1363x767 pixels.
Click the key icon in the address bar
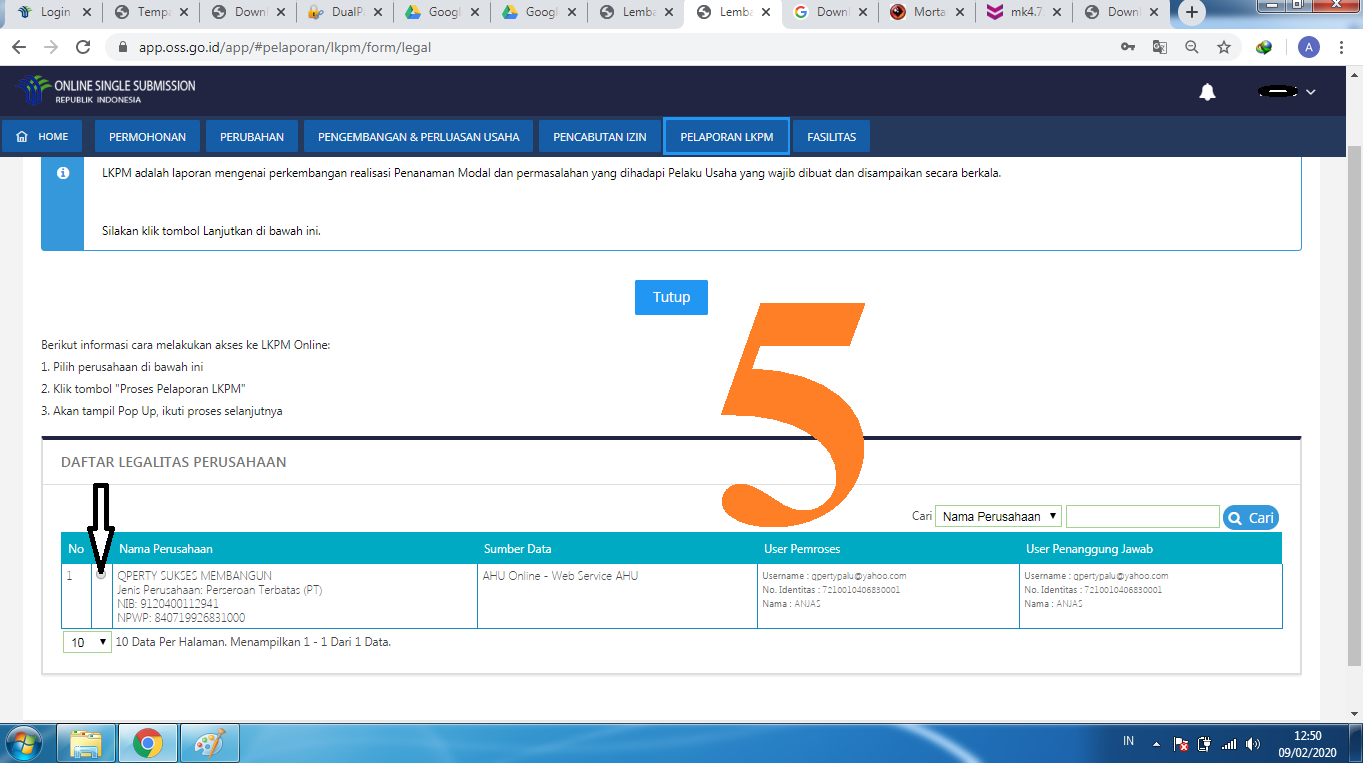[x=1127, y=46]
